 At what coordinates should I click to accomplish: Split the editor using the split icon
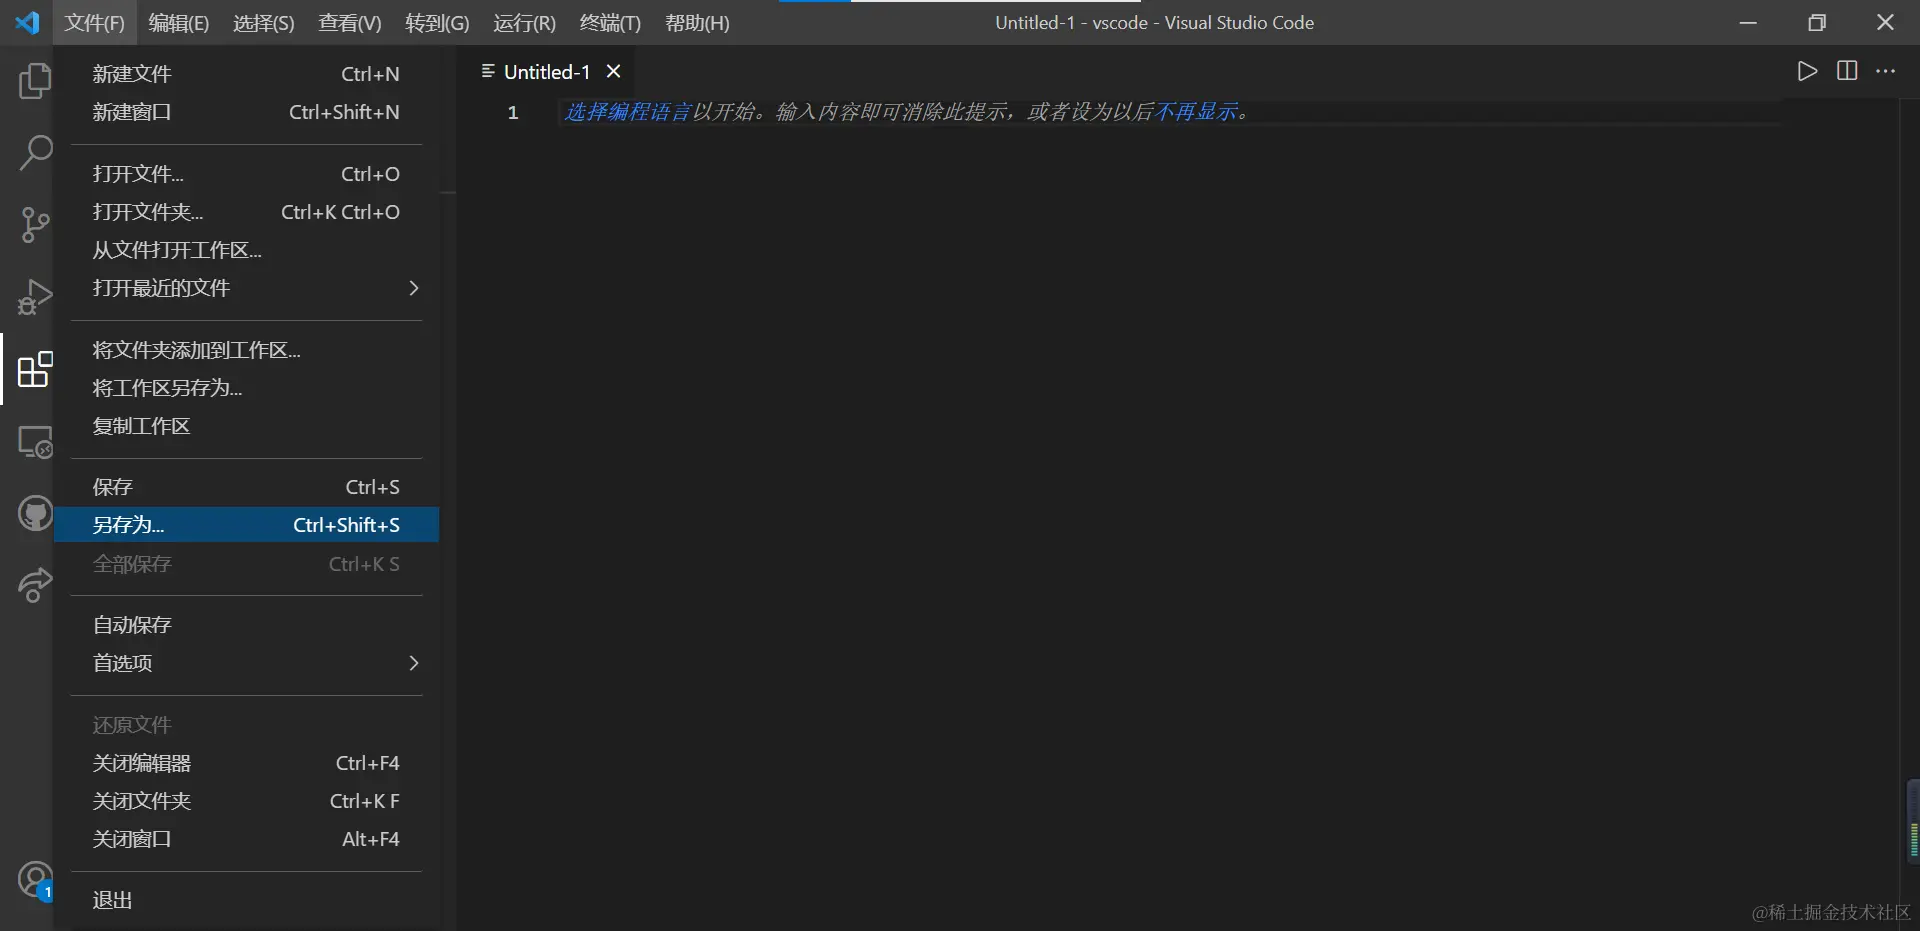point(1847,71)
